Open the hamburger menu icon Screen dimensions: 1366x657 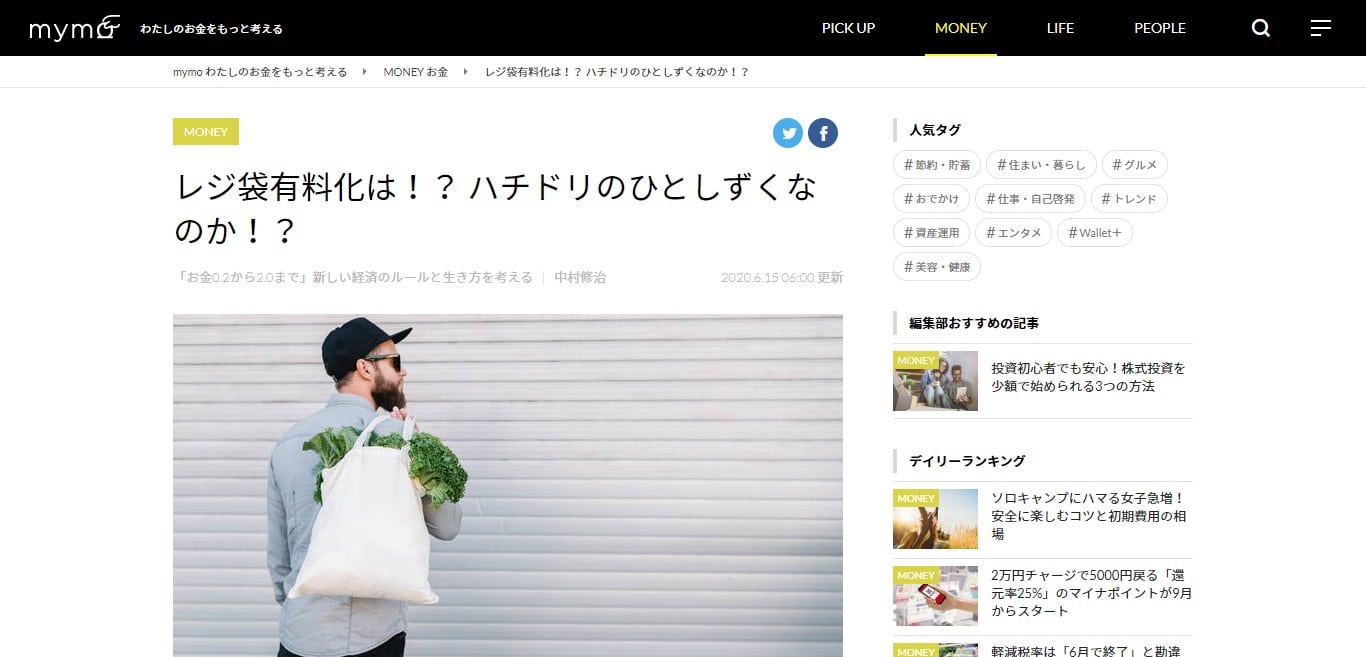click(1321, 28)
